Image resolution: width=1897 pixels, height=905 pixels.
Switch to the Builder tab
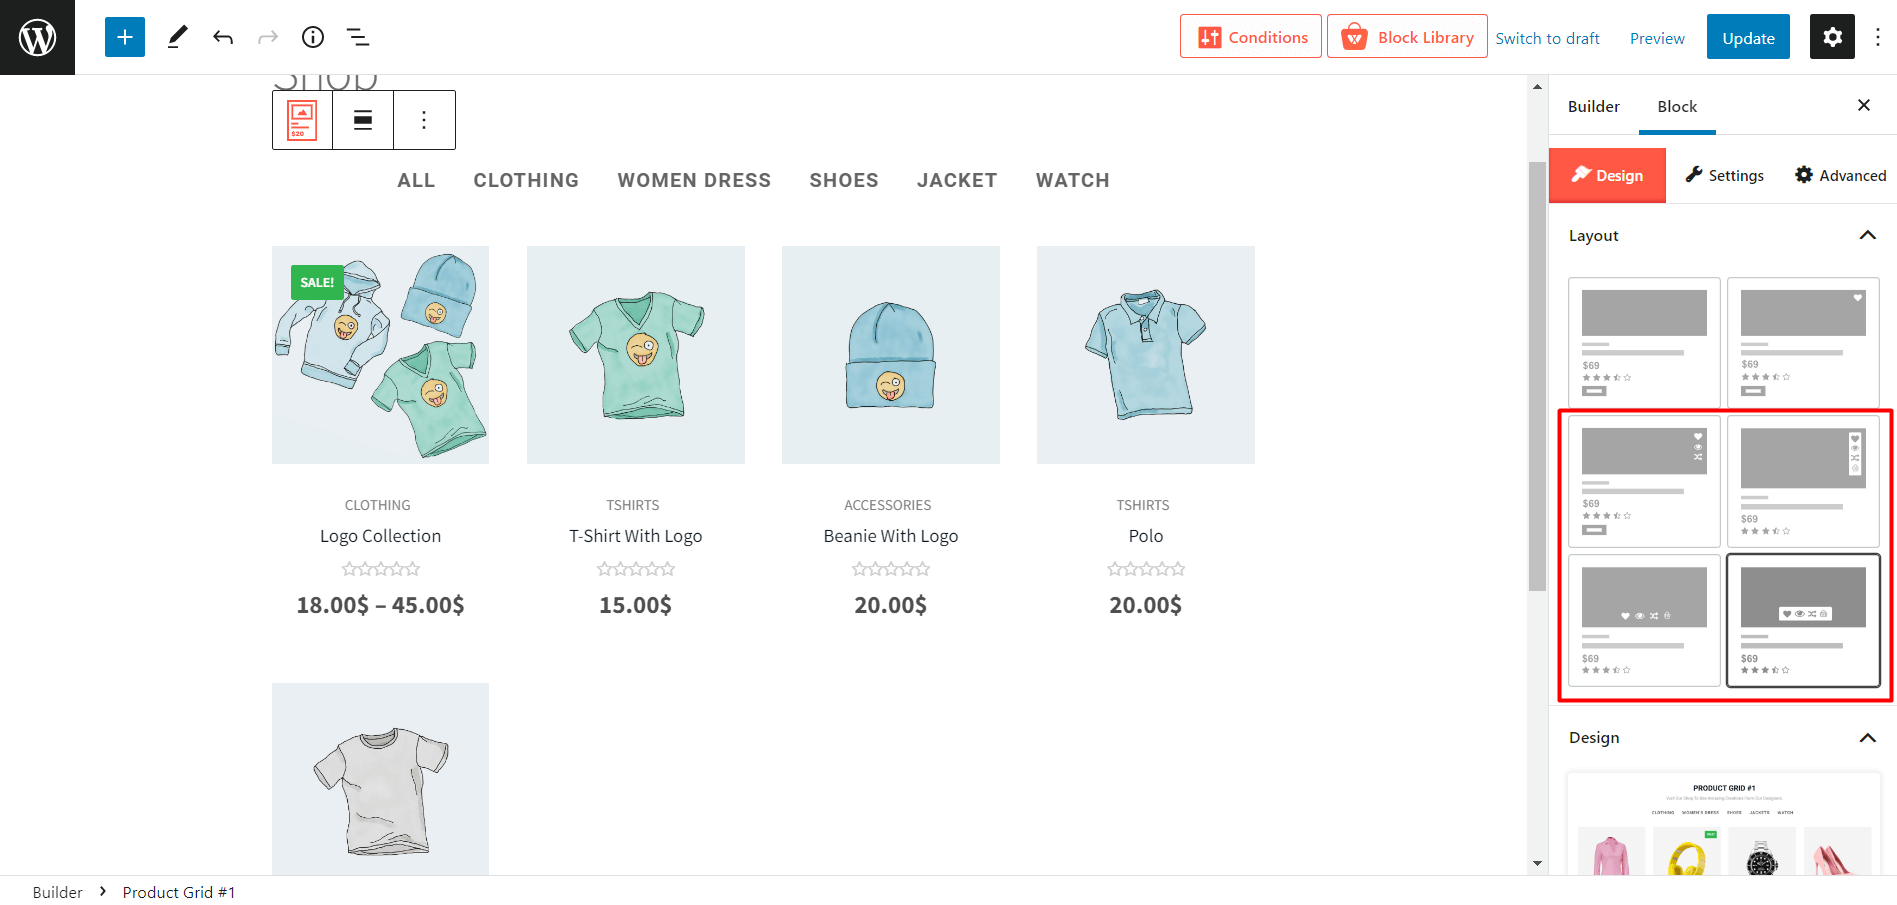1592,106
